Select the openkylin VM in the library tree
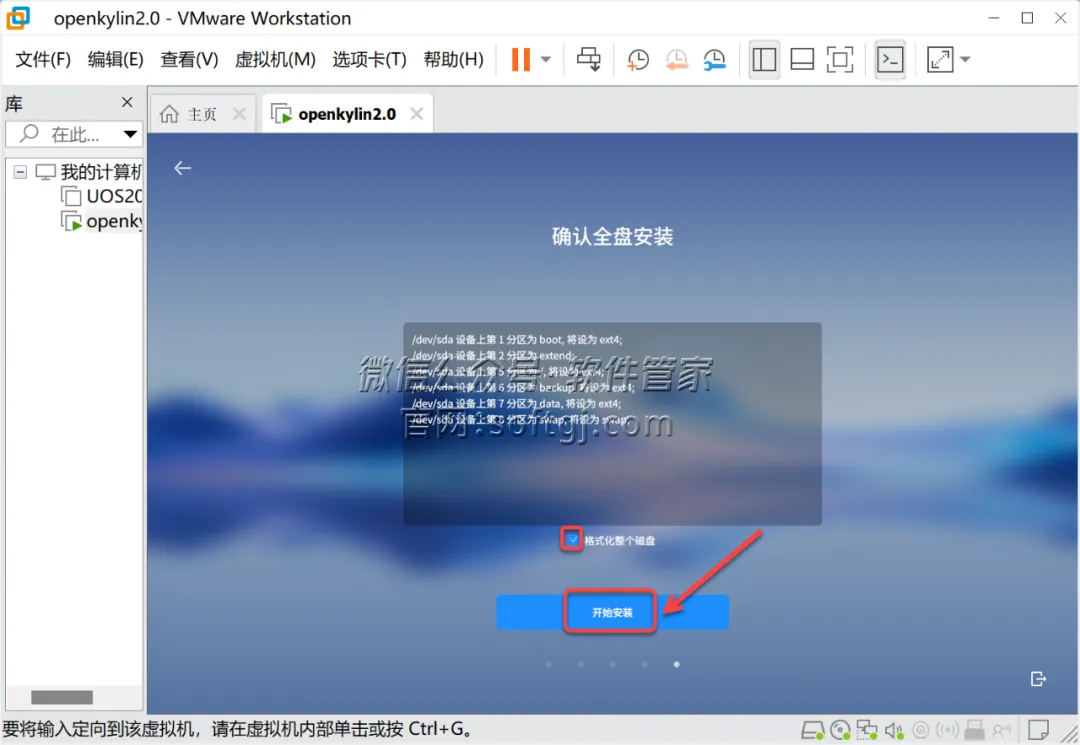Image resolution: width=1080 pixels, height=745 pixels. pos(114,221)
